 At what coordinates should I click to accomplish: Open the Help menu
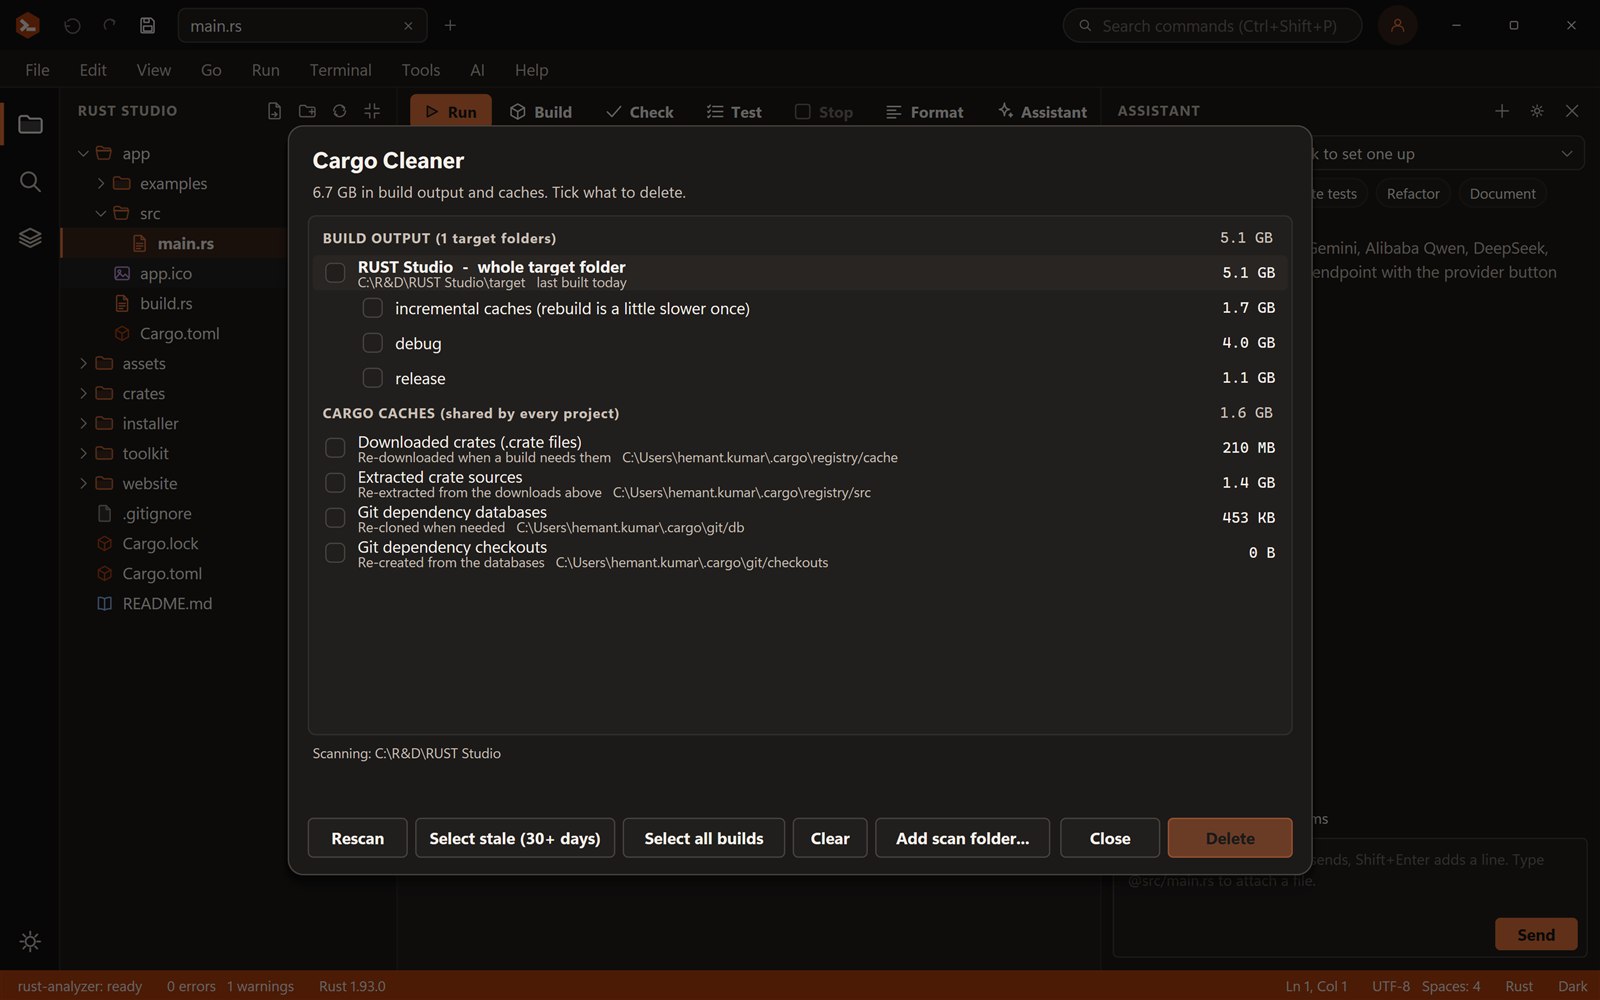point(531,70)
